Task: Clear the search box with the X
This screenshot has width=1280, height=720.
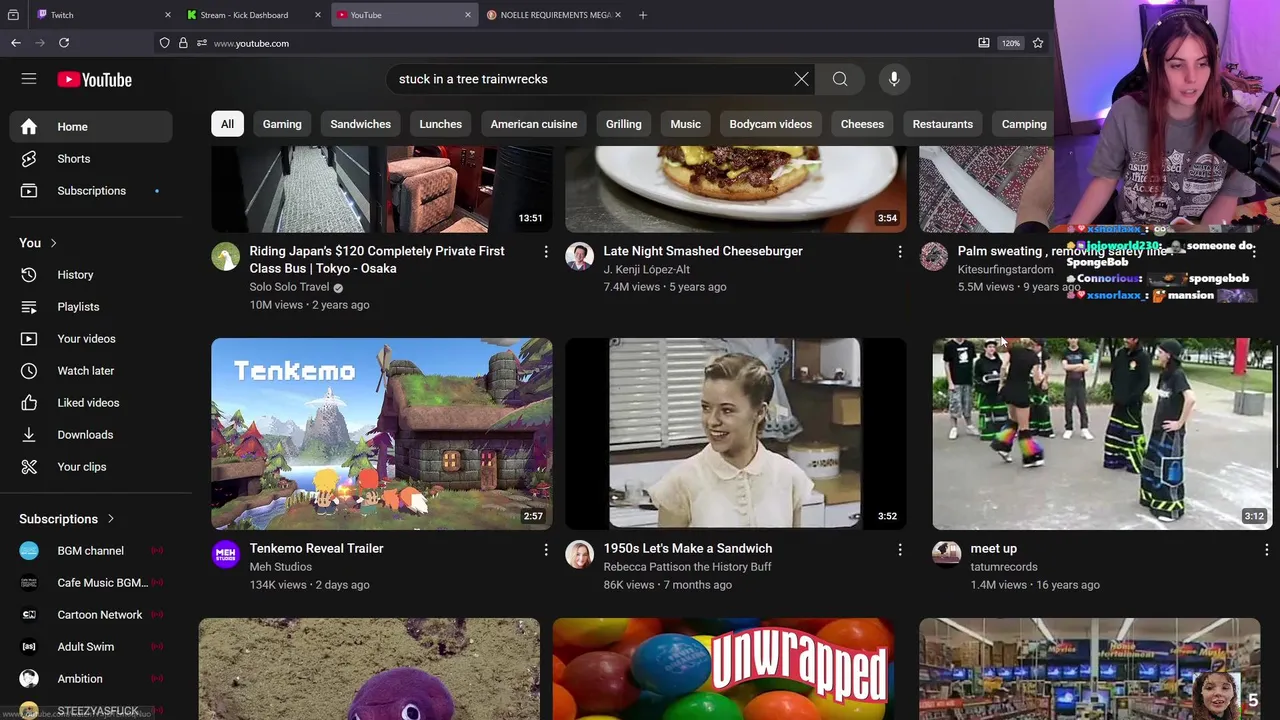Action: coord(801,79)
